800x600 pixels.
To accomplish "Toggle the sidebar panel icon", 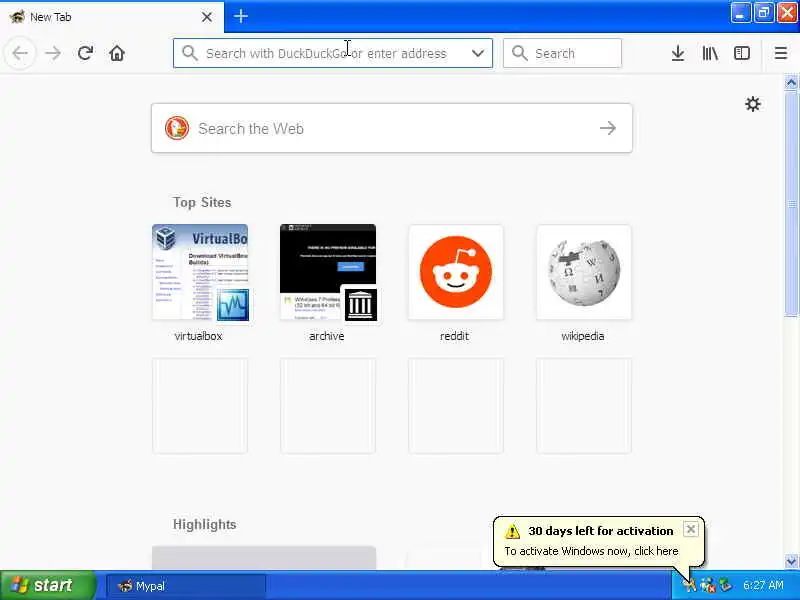I will click(741, 53).
